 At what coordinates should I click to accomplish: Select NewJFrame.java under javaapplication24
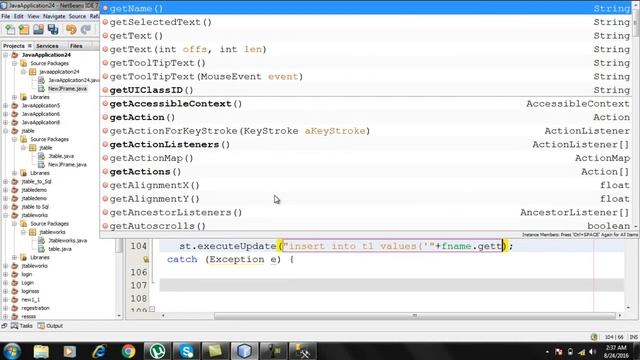(x=67, y=89)
